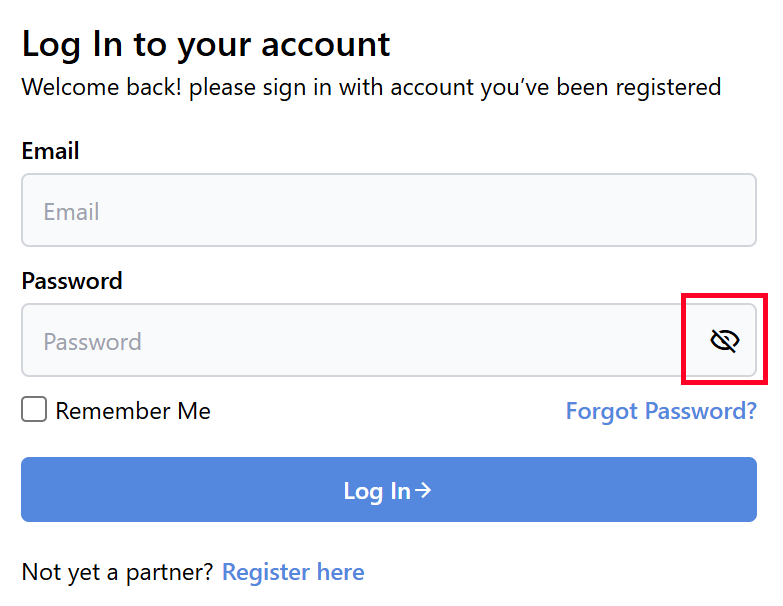
Task: Show password using the crossed-eye icon
Action: click(724, 341)
